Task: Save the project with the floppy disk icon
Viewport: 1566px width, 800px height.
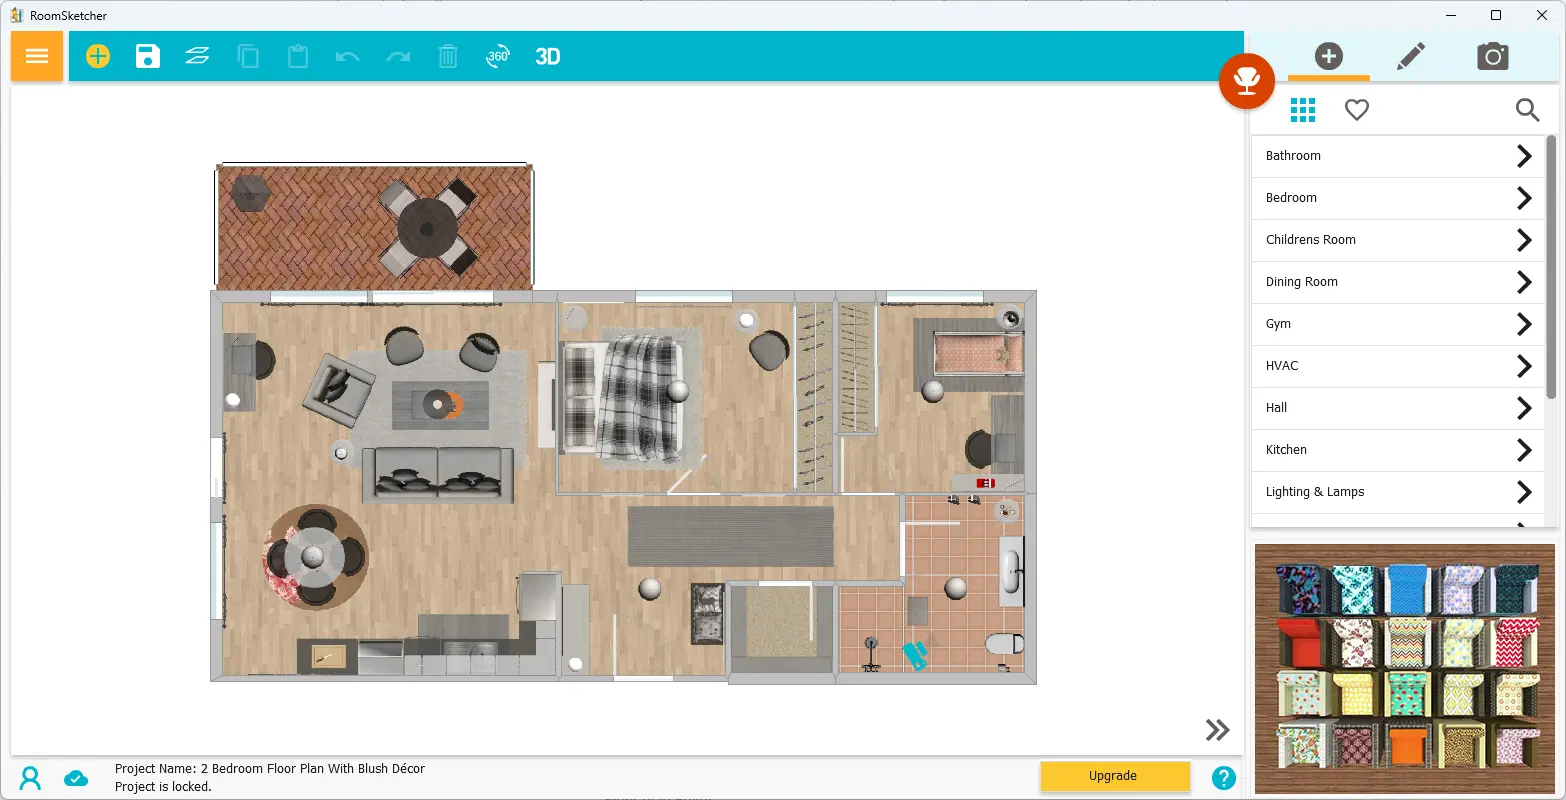Action: tap(148, 56)
